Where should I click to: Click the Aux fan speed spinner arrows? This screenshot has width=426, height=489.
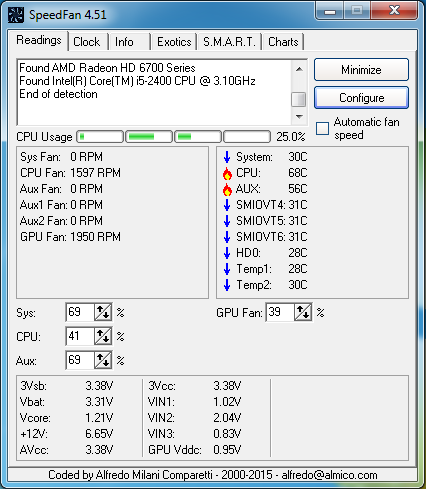click(103, 360)
